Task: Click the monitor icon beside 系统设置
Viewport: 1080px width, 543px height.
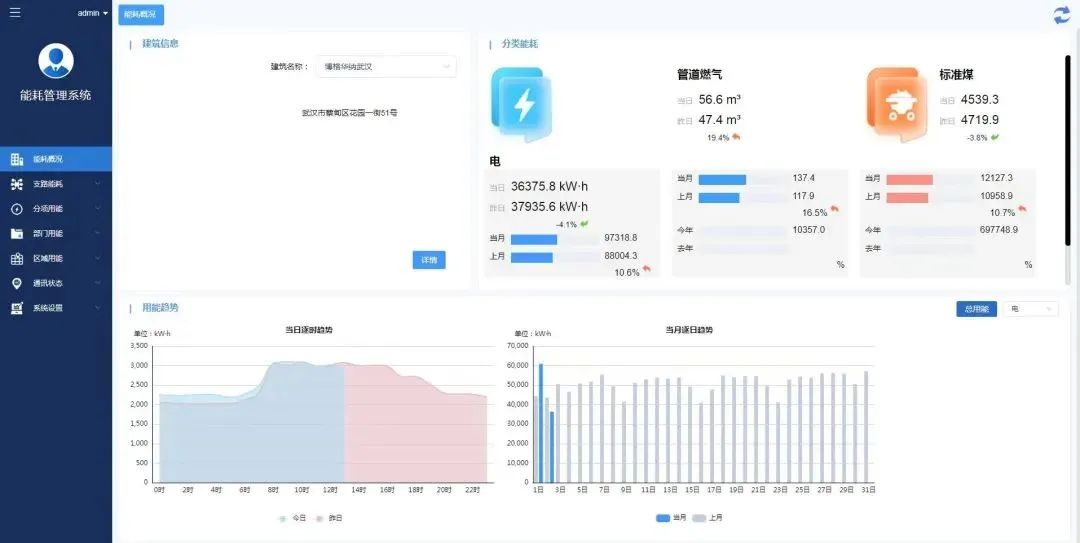Action: click(x=17, y=308)
